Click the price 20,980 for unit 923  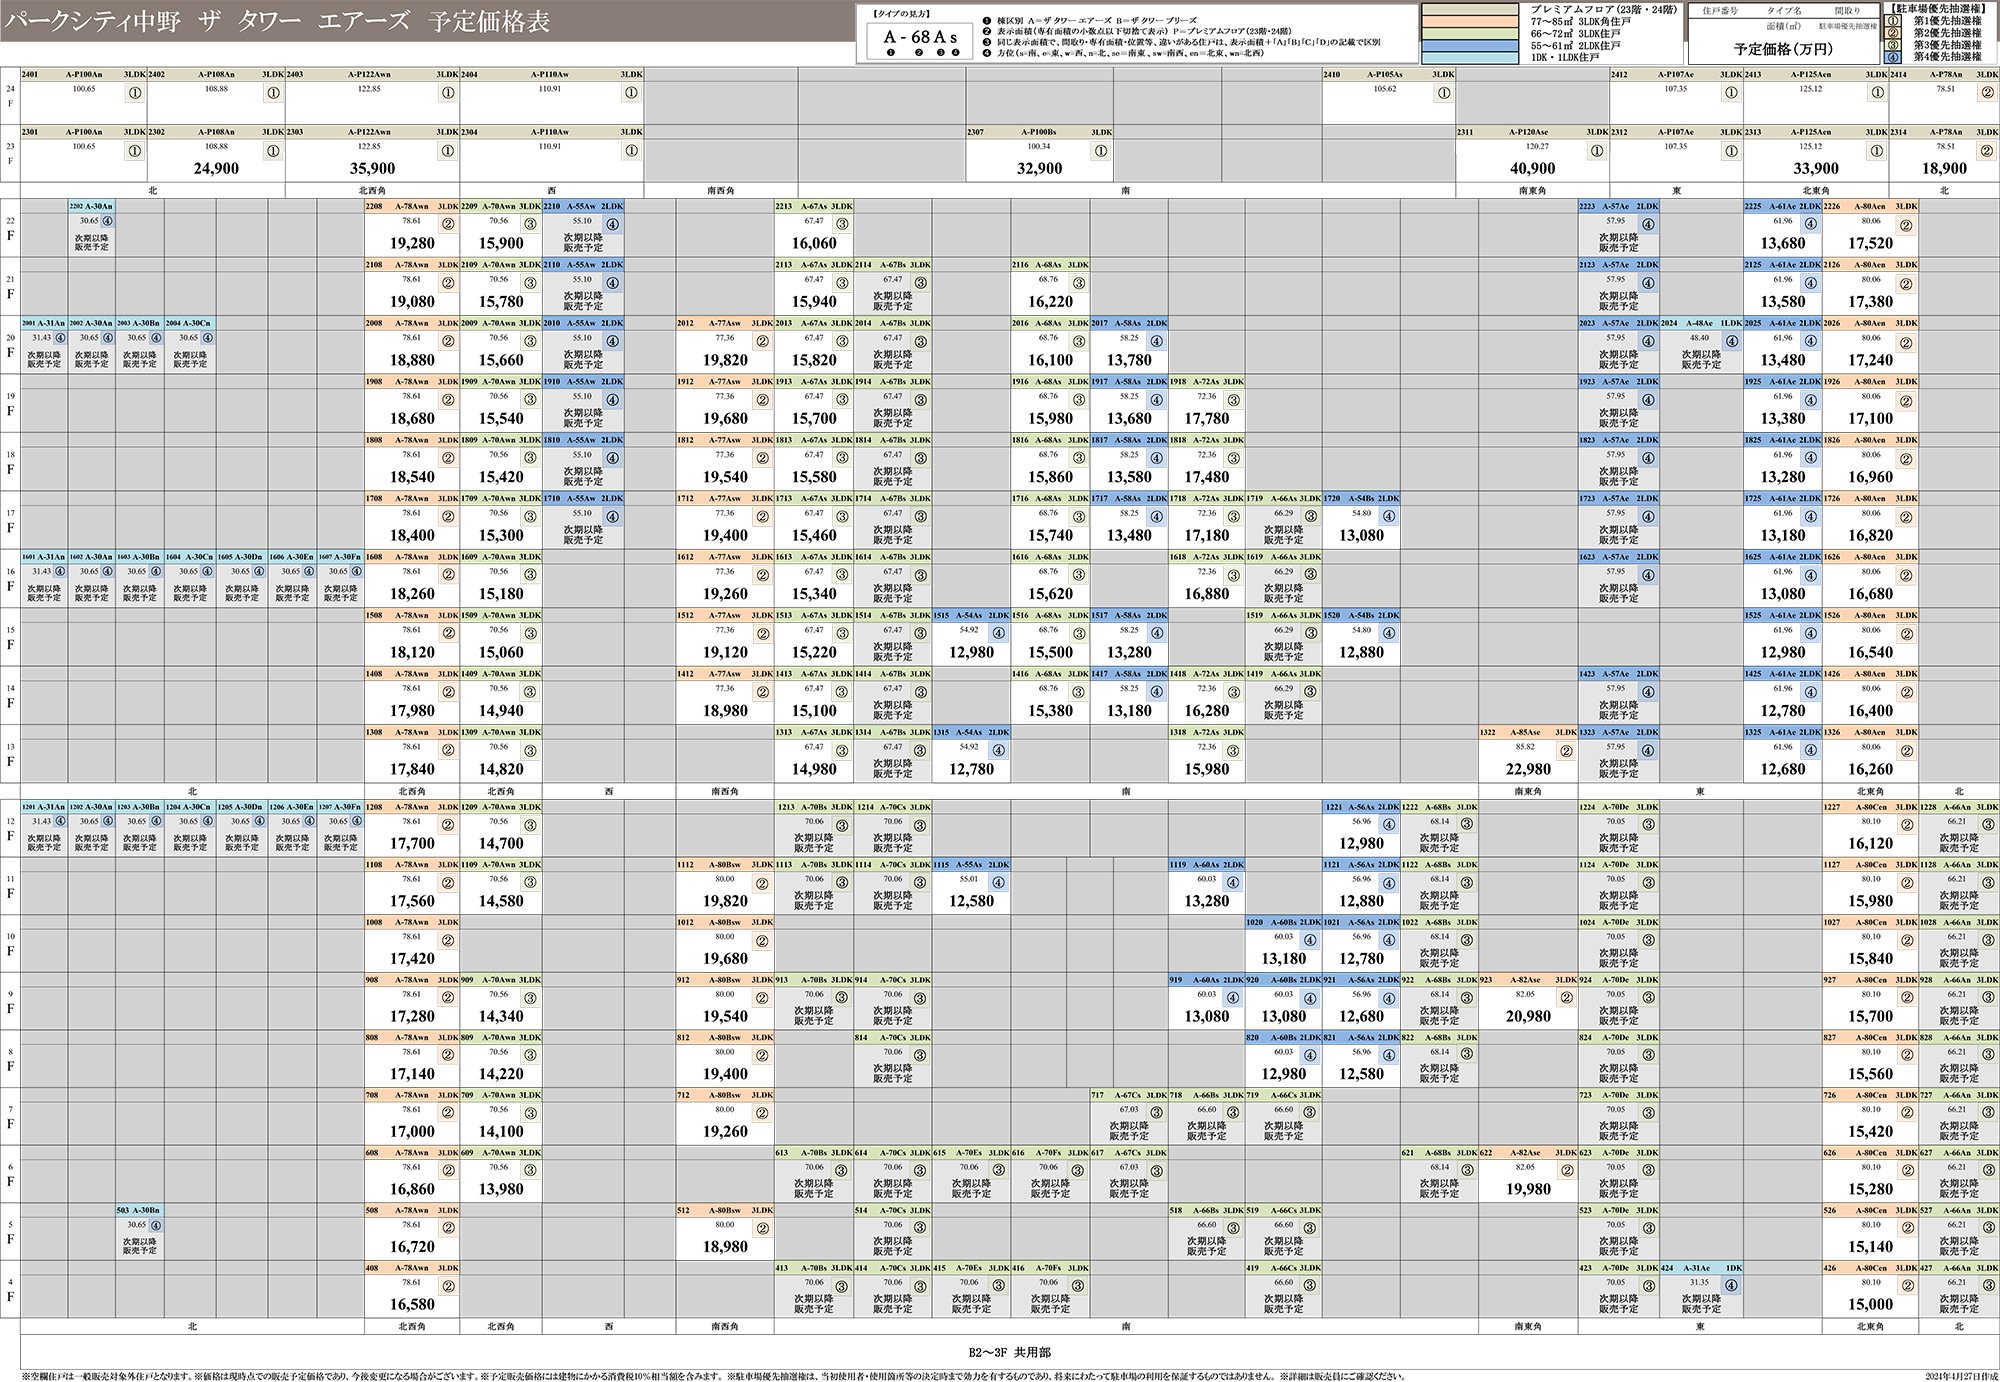1528,1016
